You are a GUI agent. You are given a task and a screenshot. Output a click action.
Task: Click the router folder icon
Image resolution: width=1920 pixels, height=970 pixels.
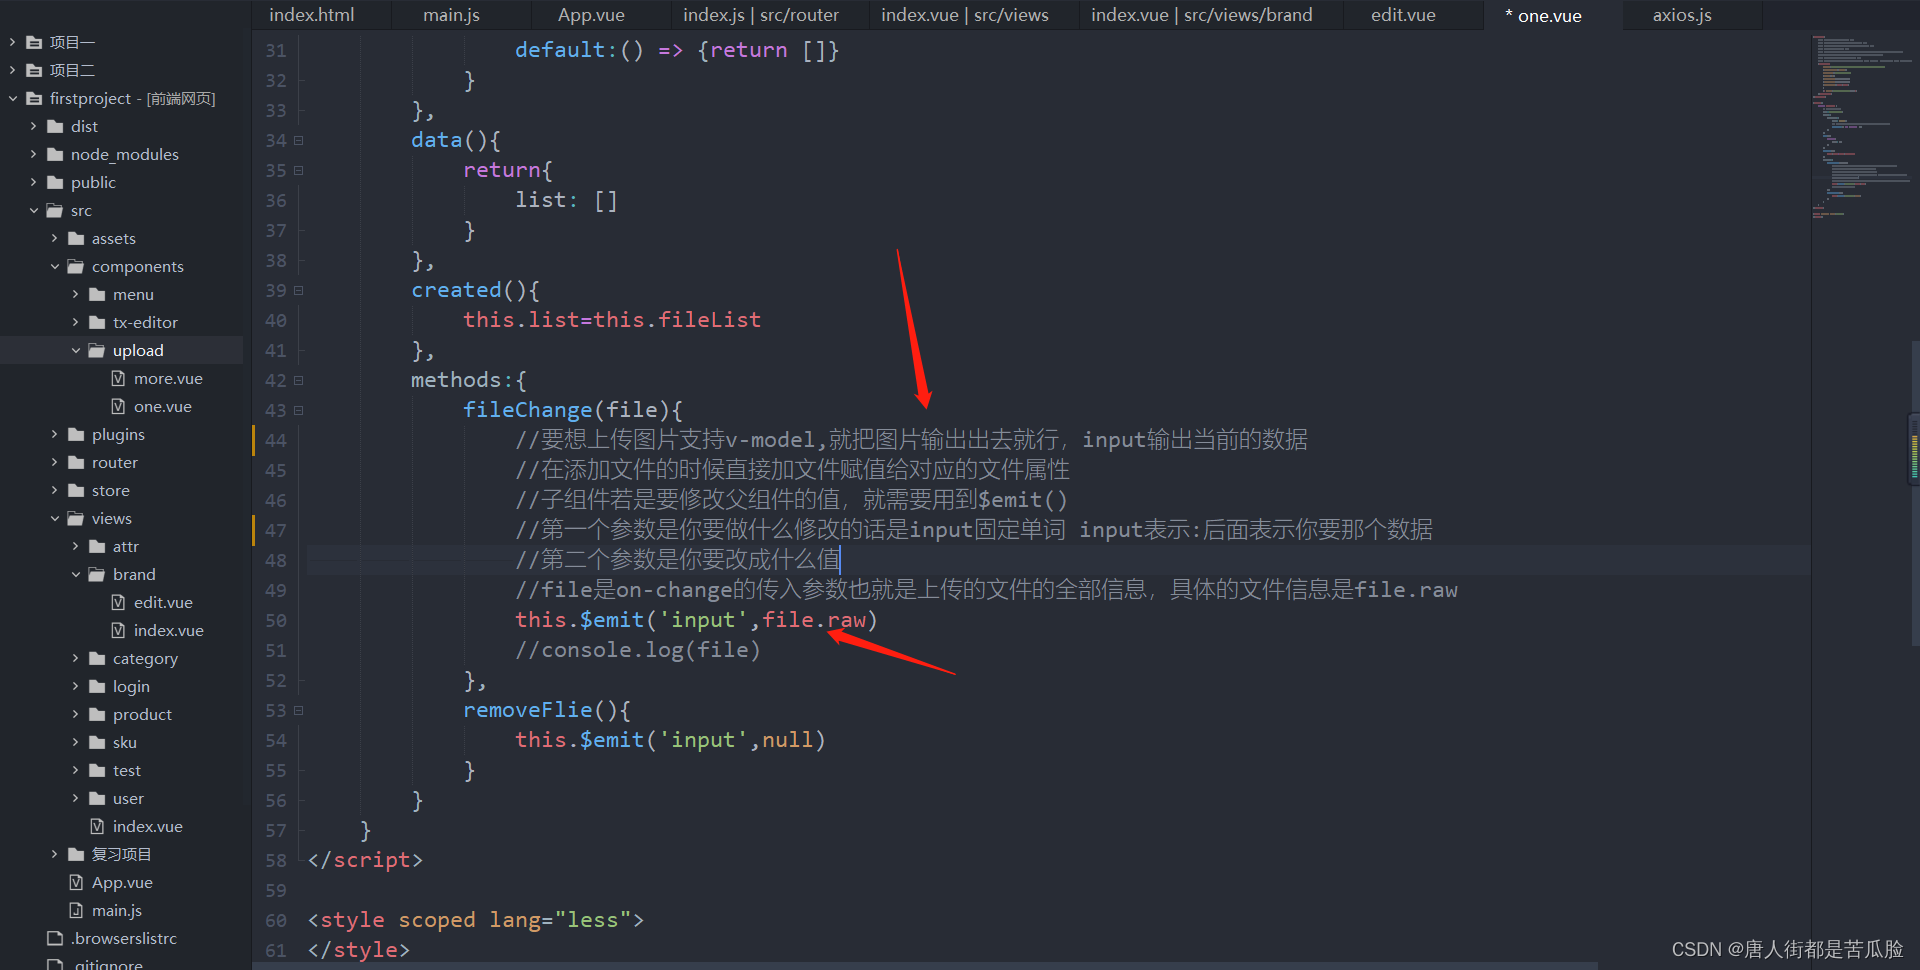point(76,462)
